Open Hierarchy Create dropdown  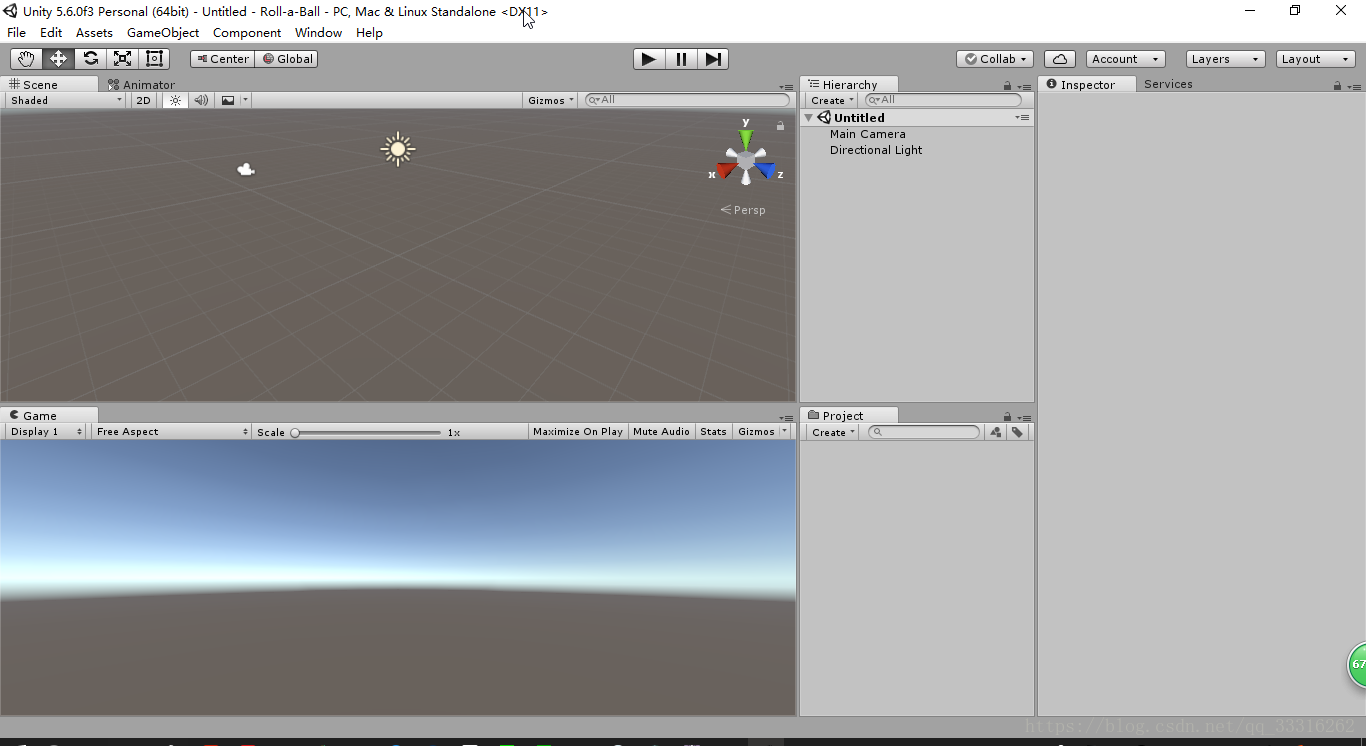pyautogui.click(x=832, y=100)
